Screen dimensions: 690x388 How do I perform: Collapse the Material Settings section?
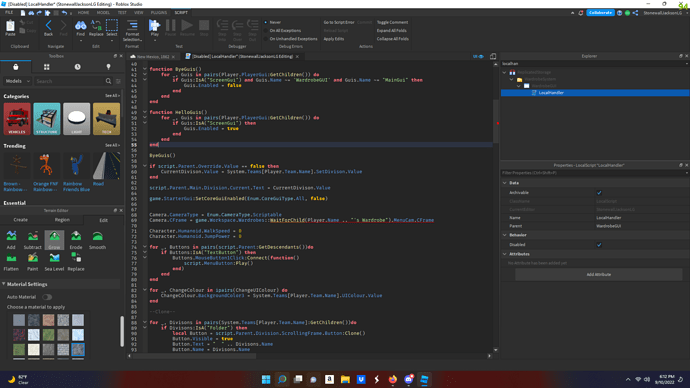coord(4,284)
